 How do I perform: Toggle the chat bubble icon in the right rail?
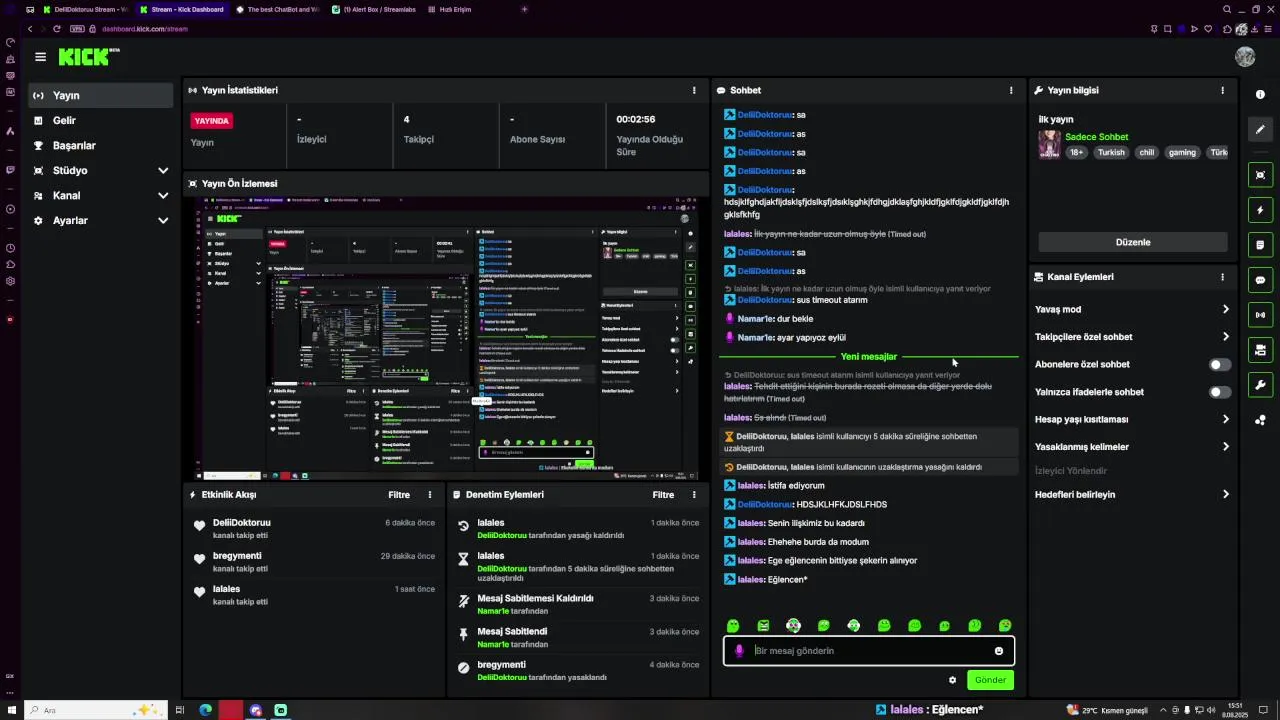tap(1260, 280)
